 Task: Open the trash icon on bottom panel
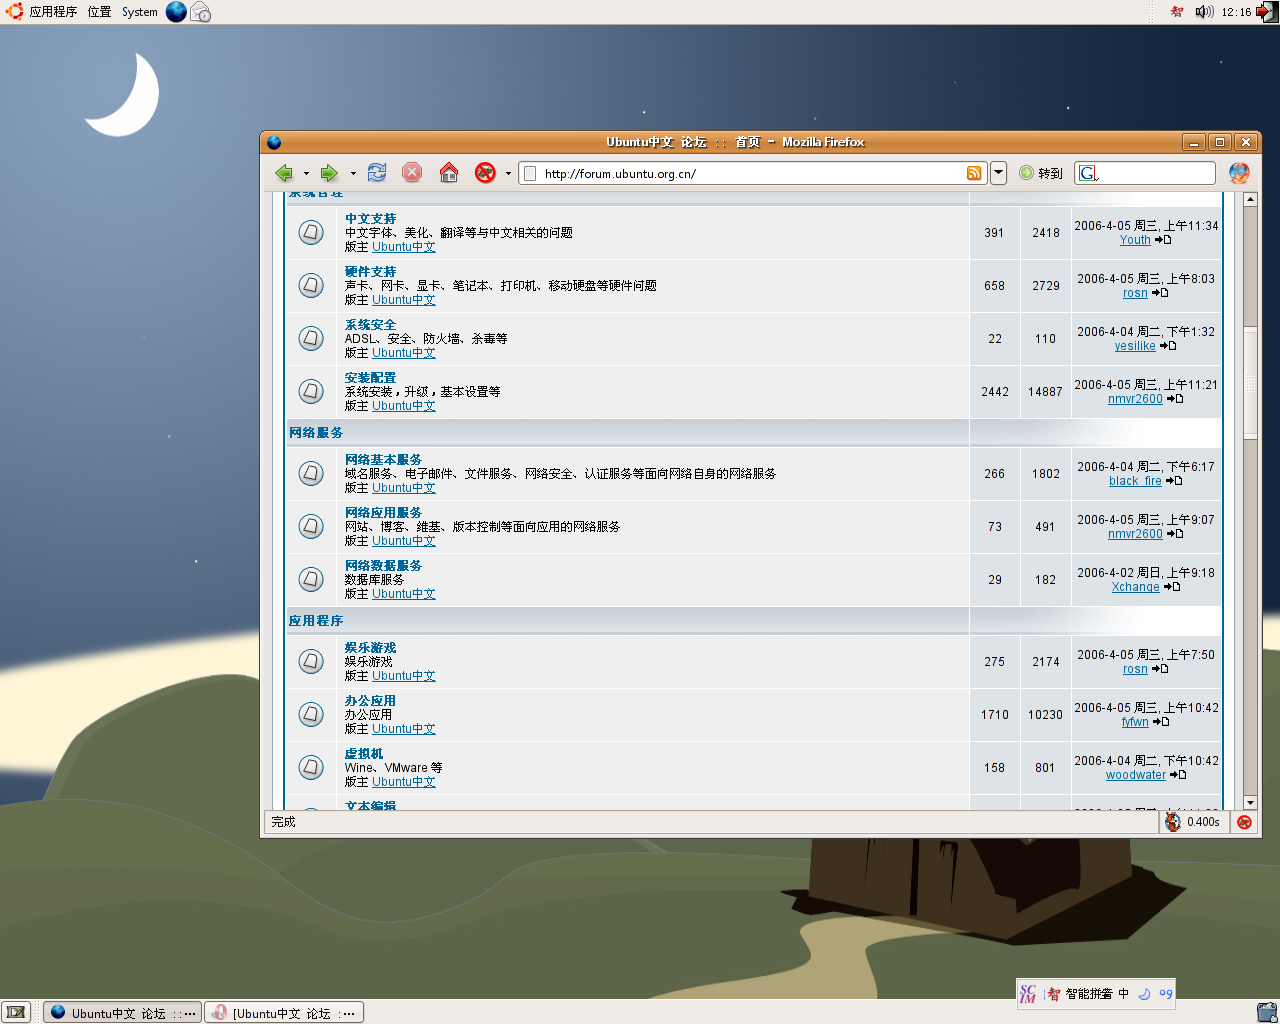coord(1267,1012)
